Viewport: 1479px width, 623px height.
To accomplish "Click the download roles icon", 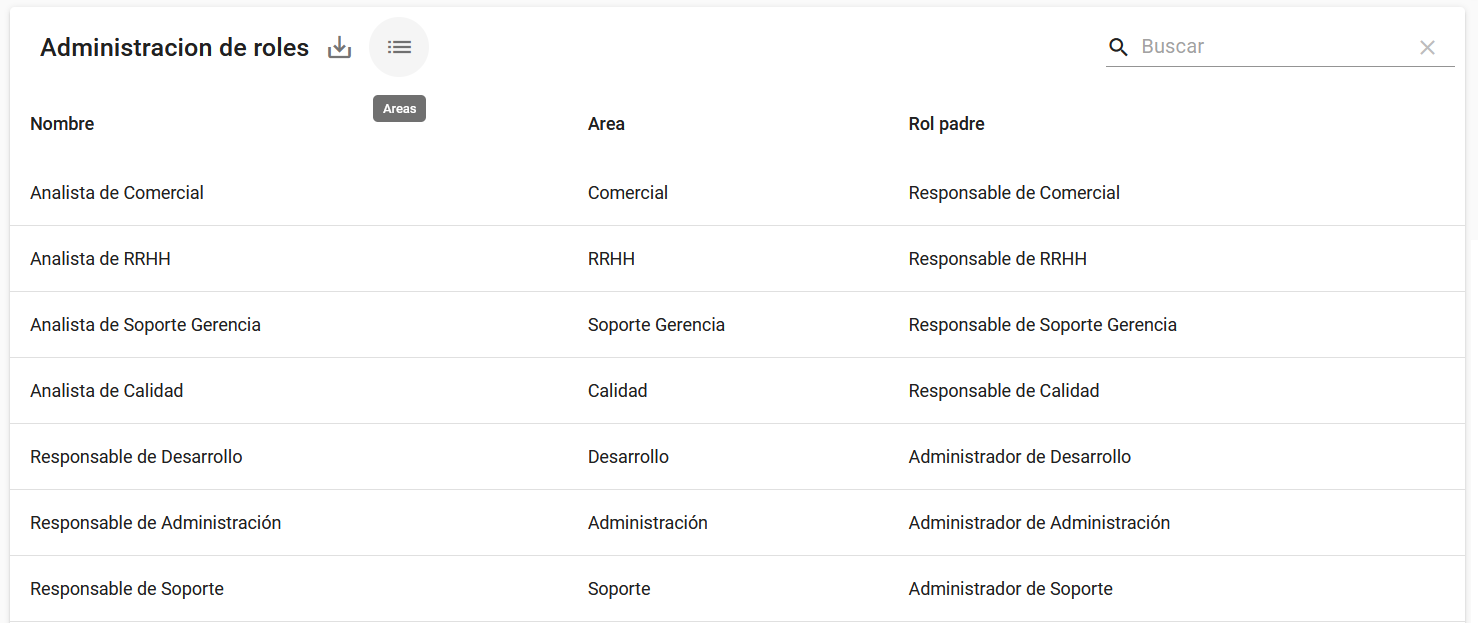I will pos(340,47).
